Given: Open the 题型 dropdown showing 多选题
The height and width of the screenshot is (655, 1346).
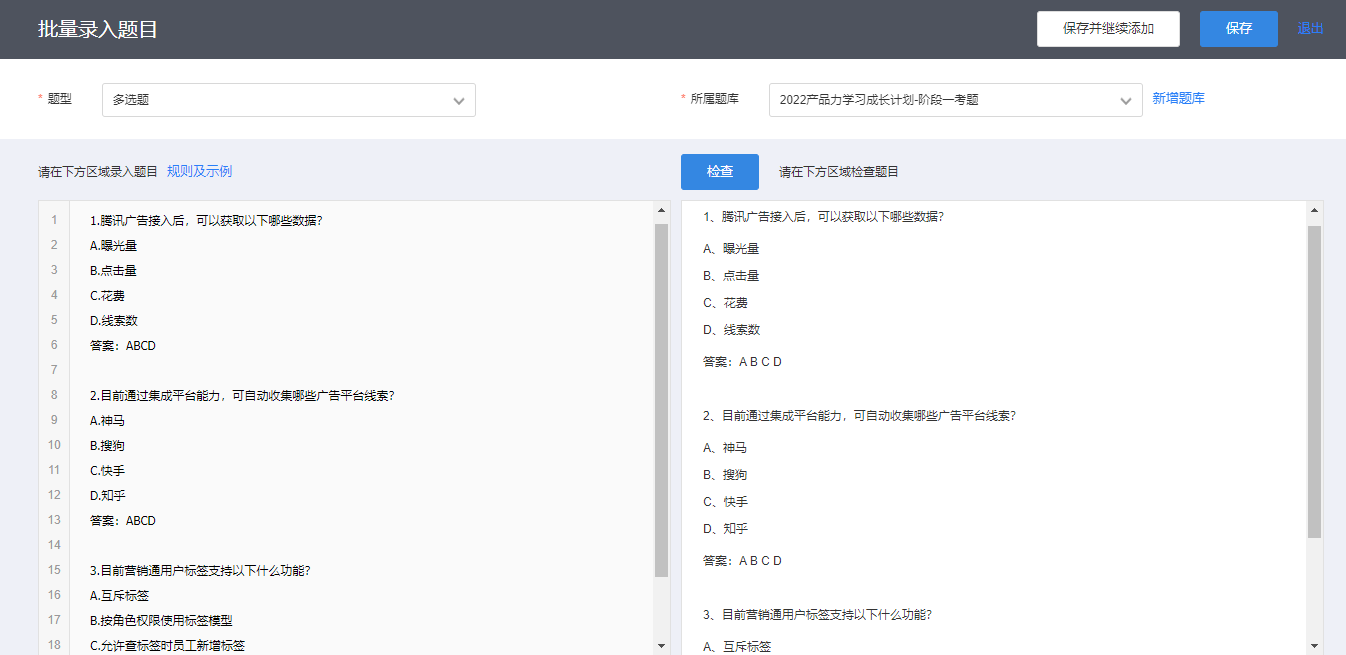Looking at the screenshot, I should (x=289, y=100).
